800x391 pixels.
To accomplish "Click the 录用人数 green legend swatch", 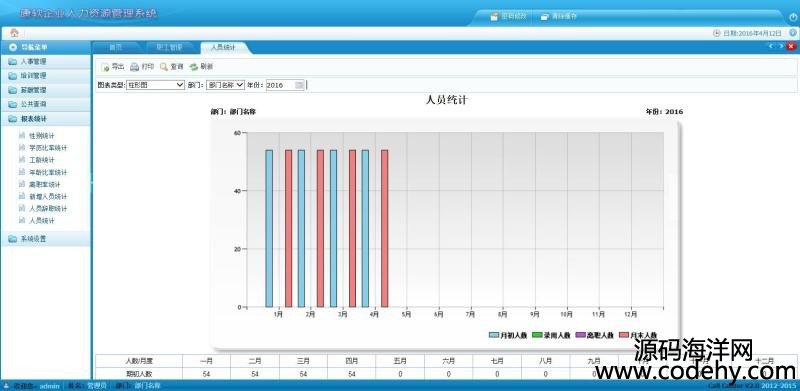I will 537,335.
